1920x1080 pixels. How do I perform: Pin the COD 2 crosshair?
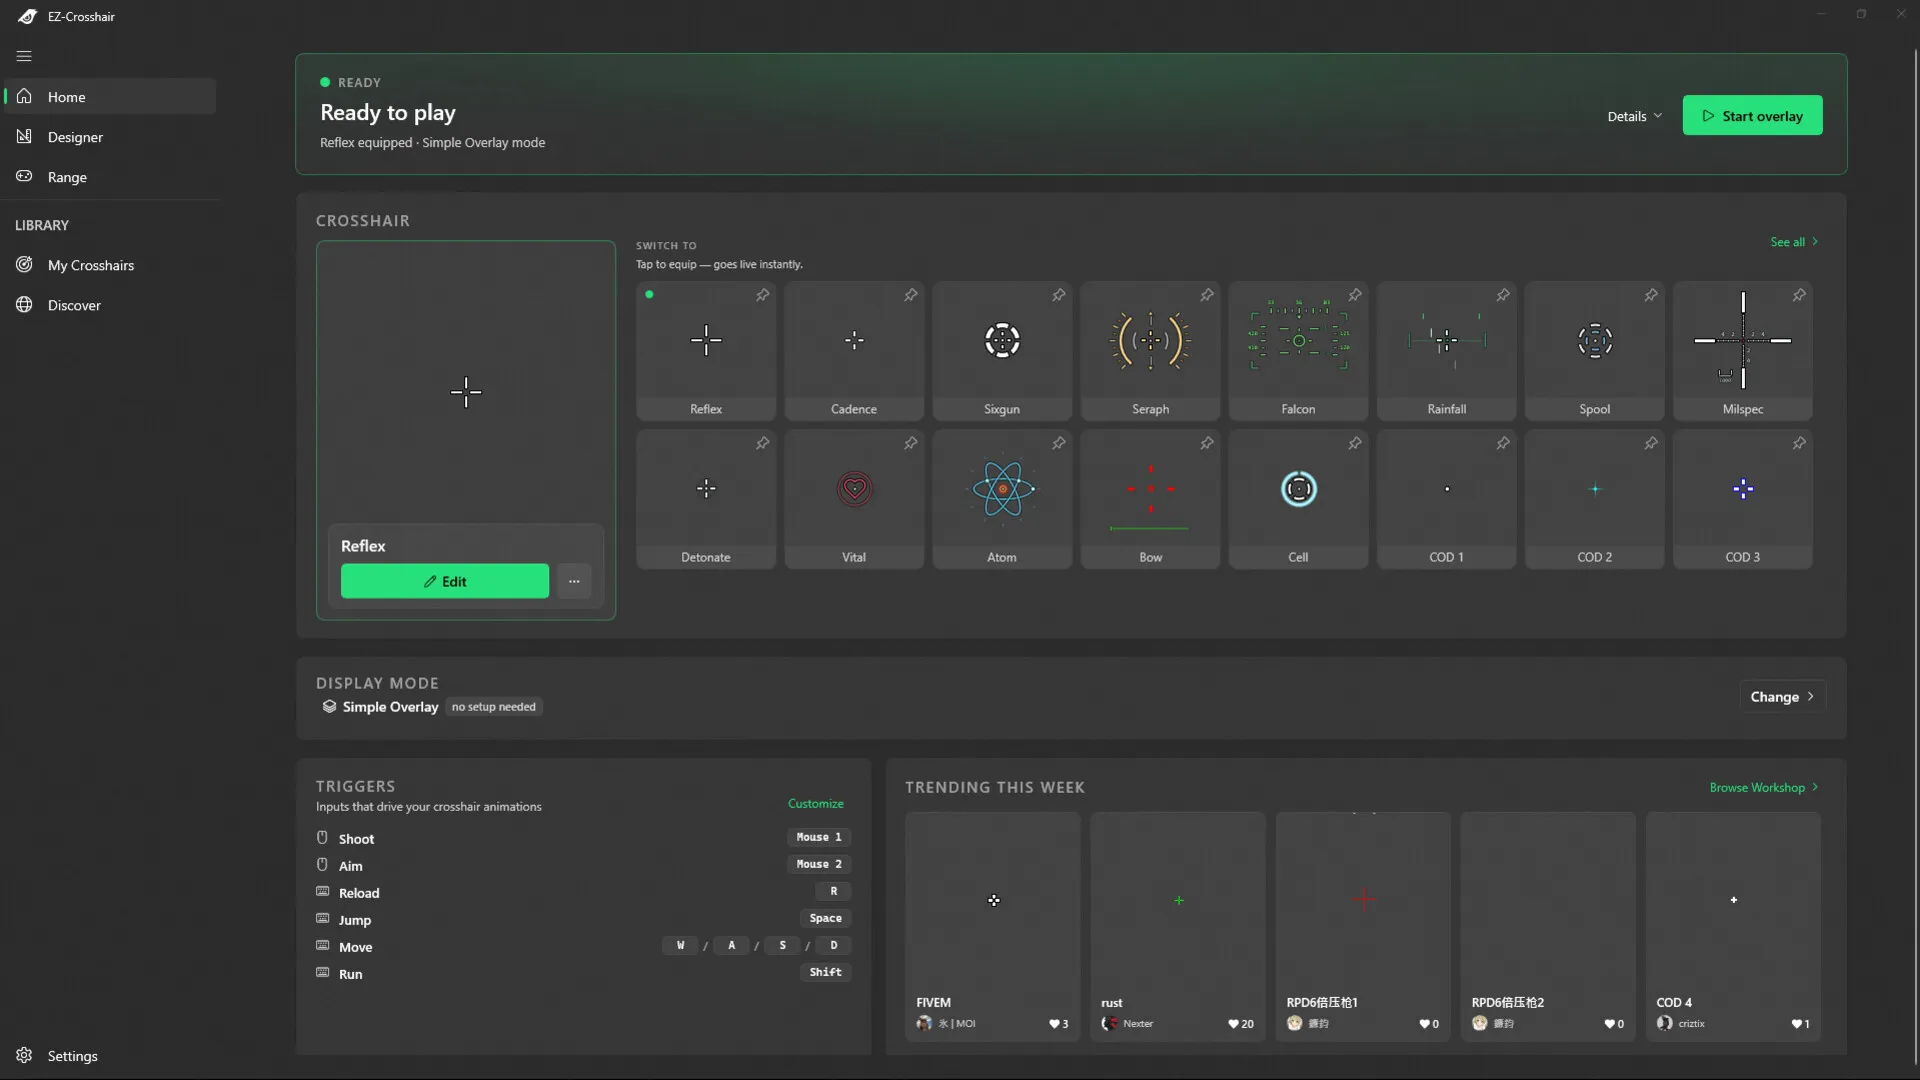click(x=1650, y=443)
